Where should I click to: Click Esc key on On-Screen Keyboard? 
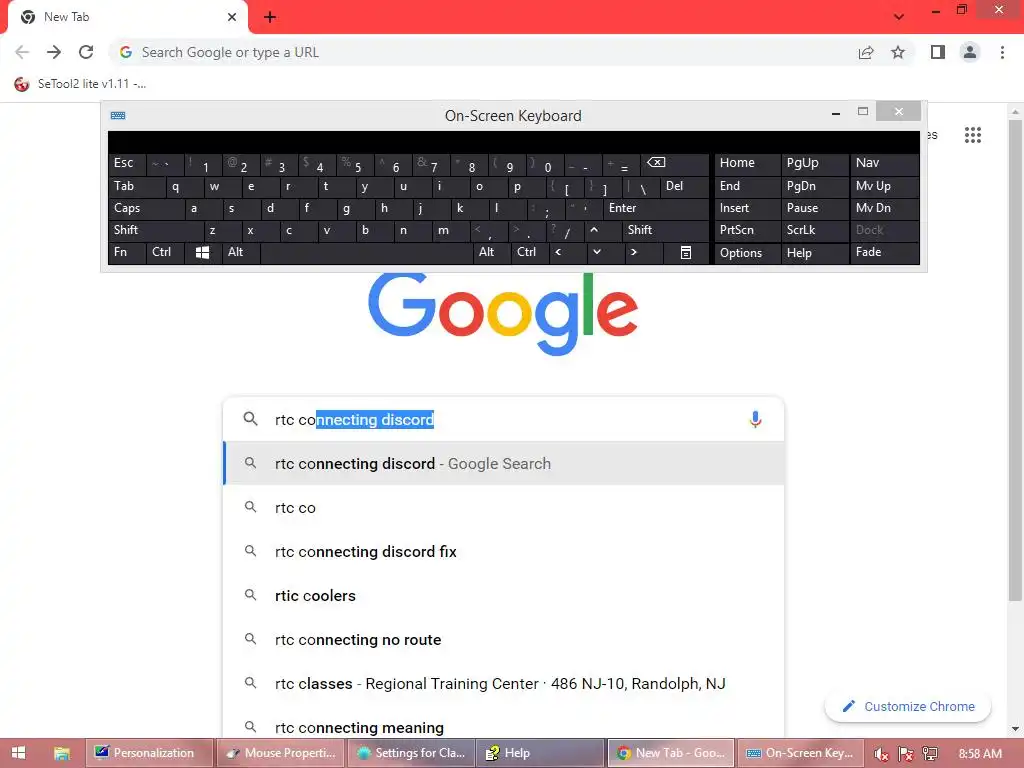(x=127, y=163)
